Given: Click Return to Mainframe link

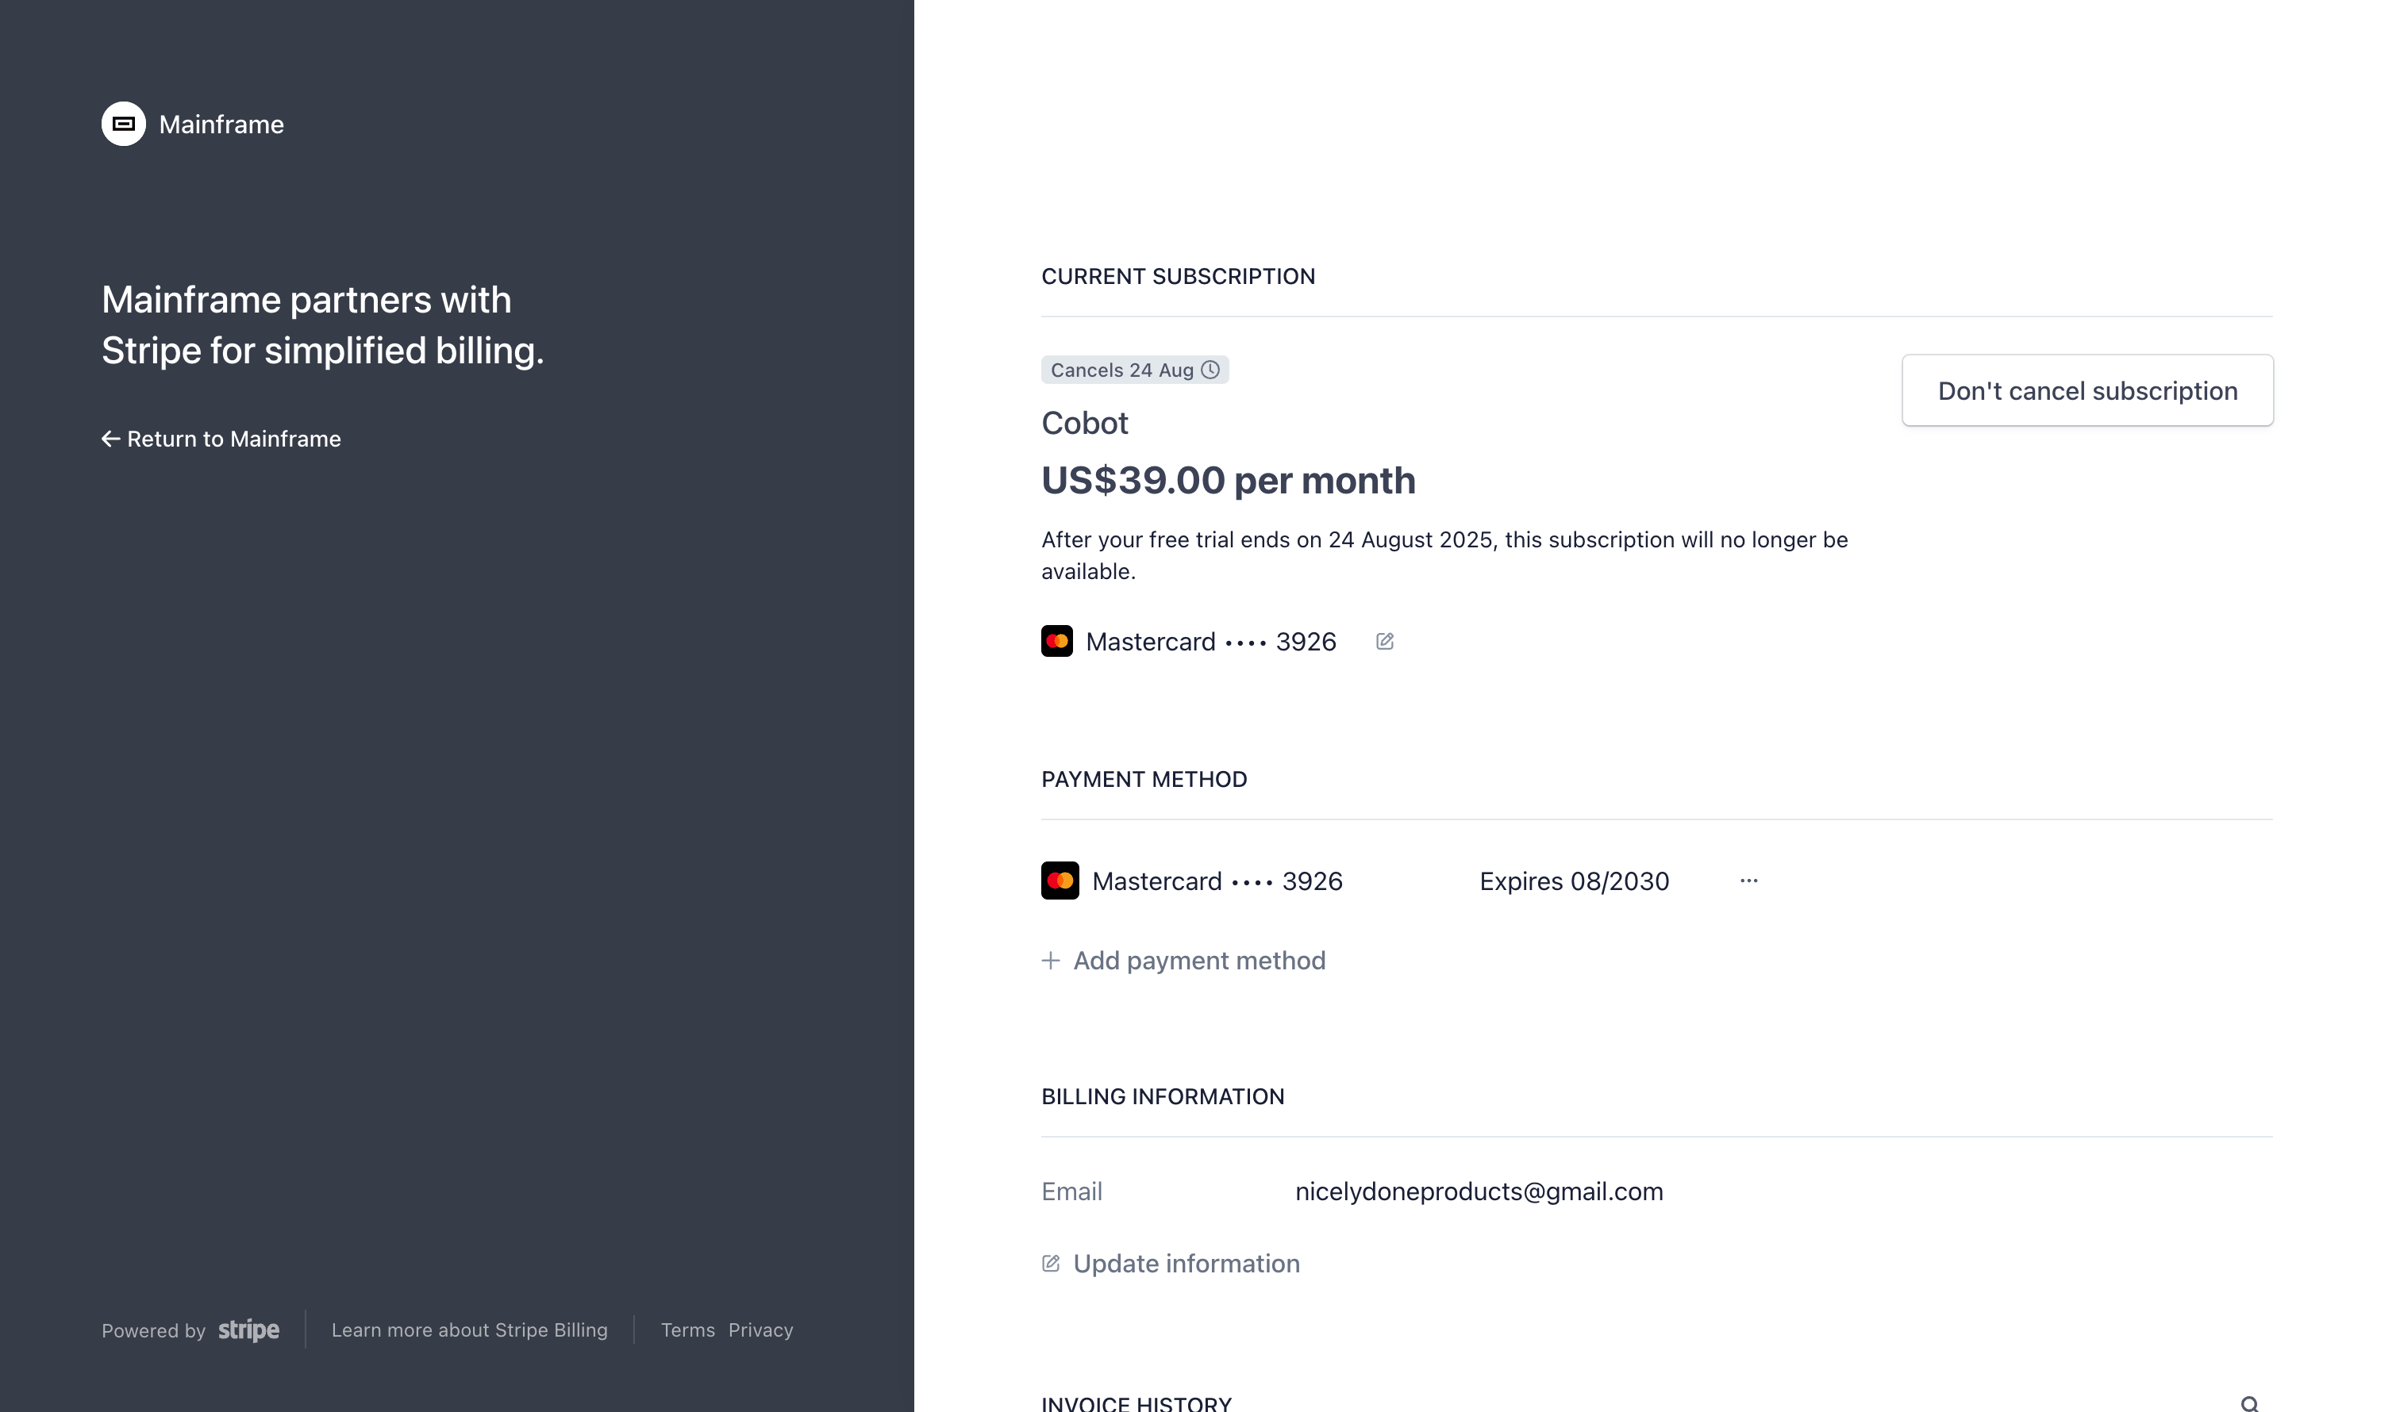Looking at the screenshot, I should coord(221,439).
